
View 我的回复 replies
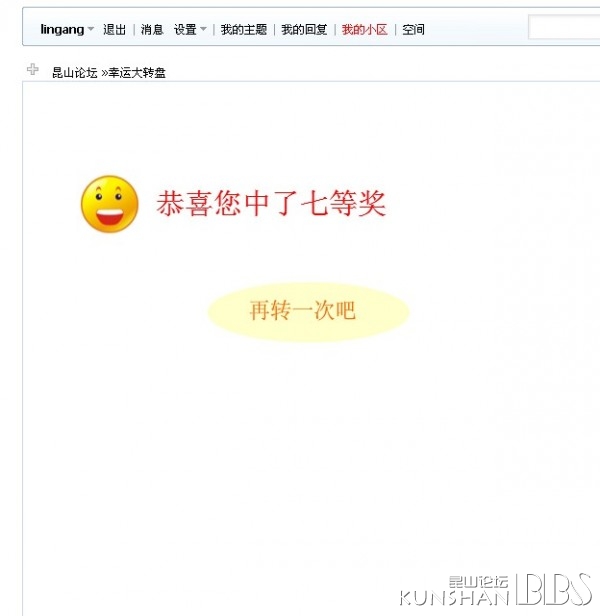click(304, 29)
